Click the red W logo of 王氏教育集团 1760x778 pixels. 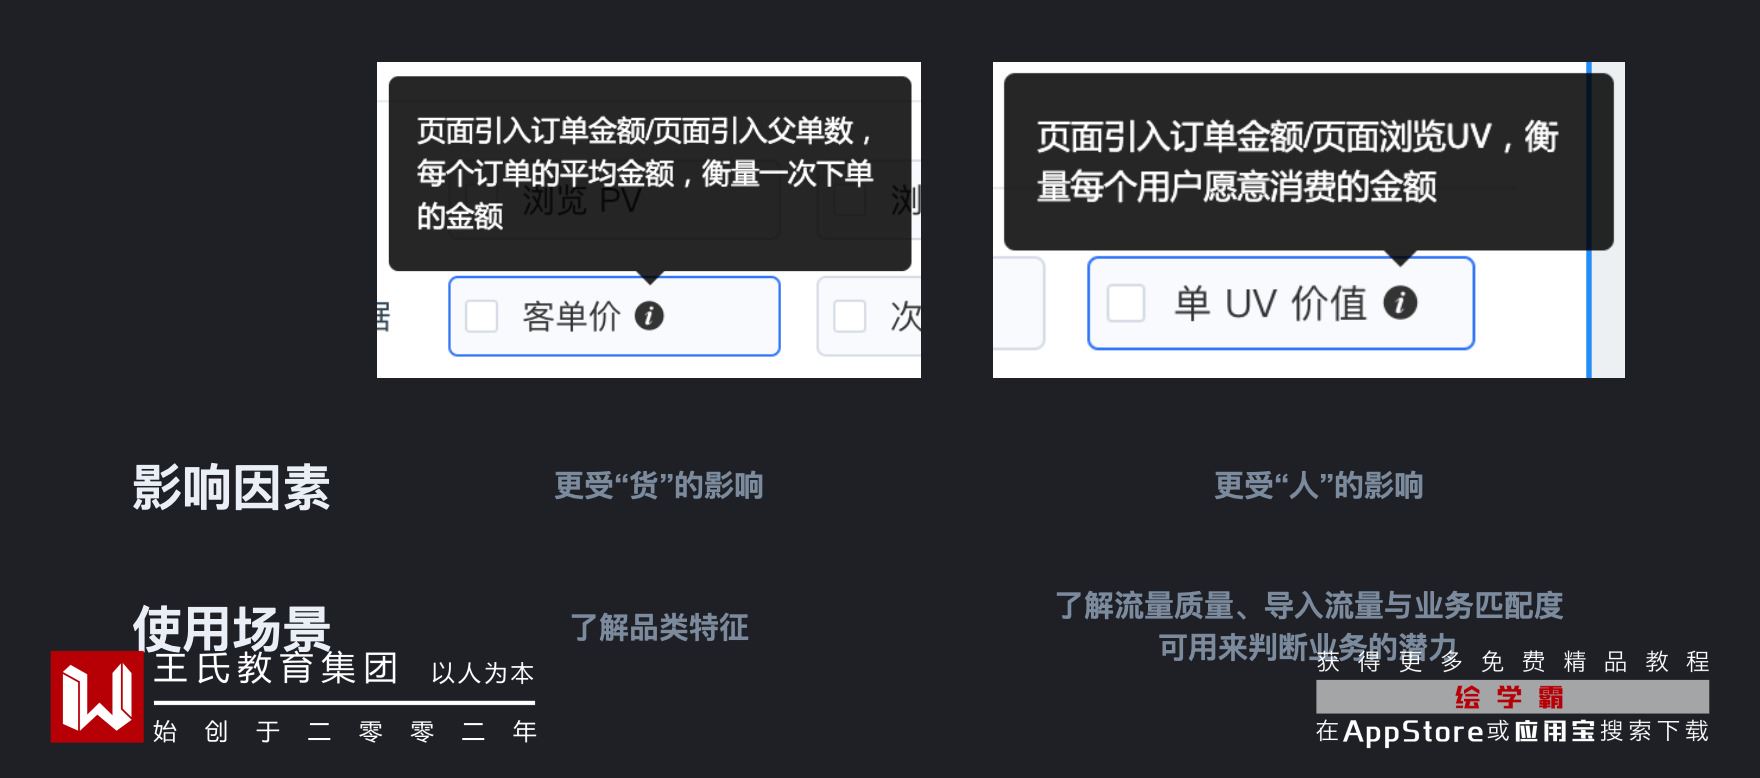click(97, 697)
